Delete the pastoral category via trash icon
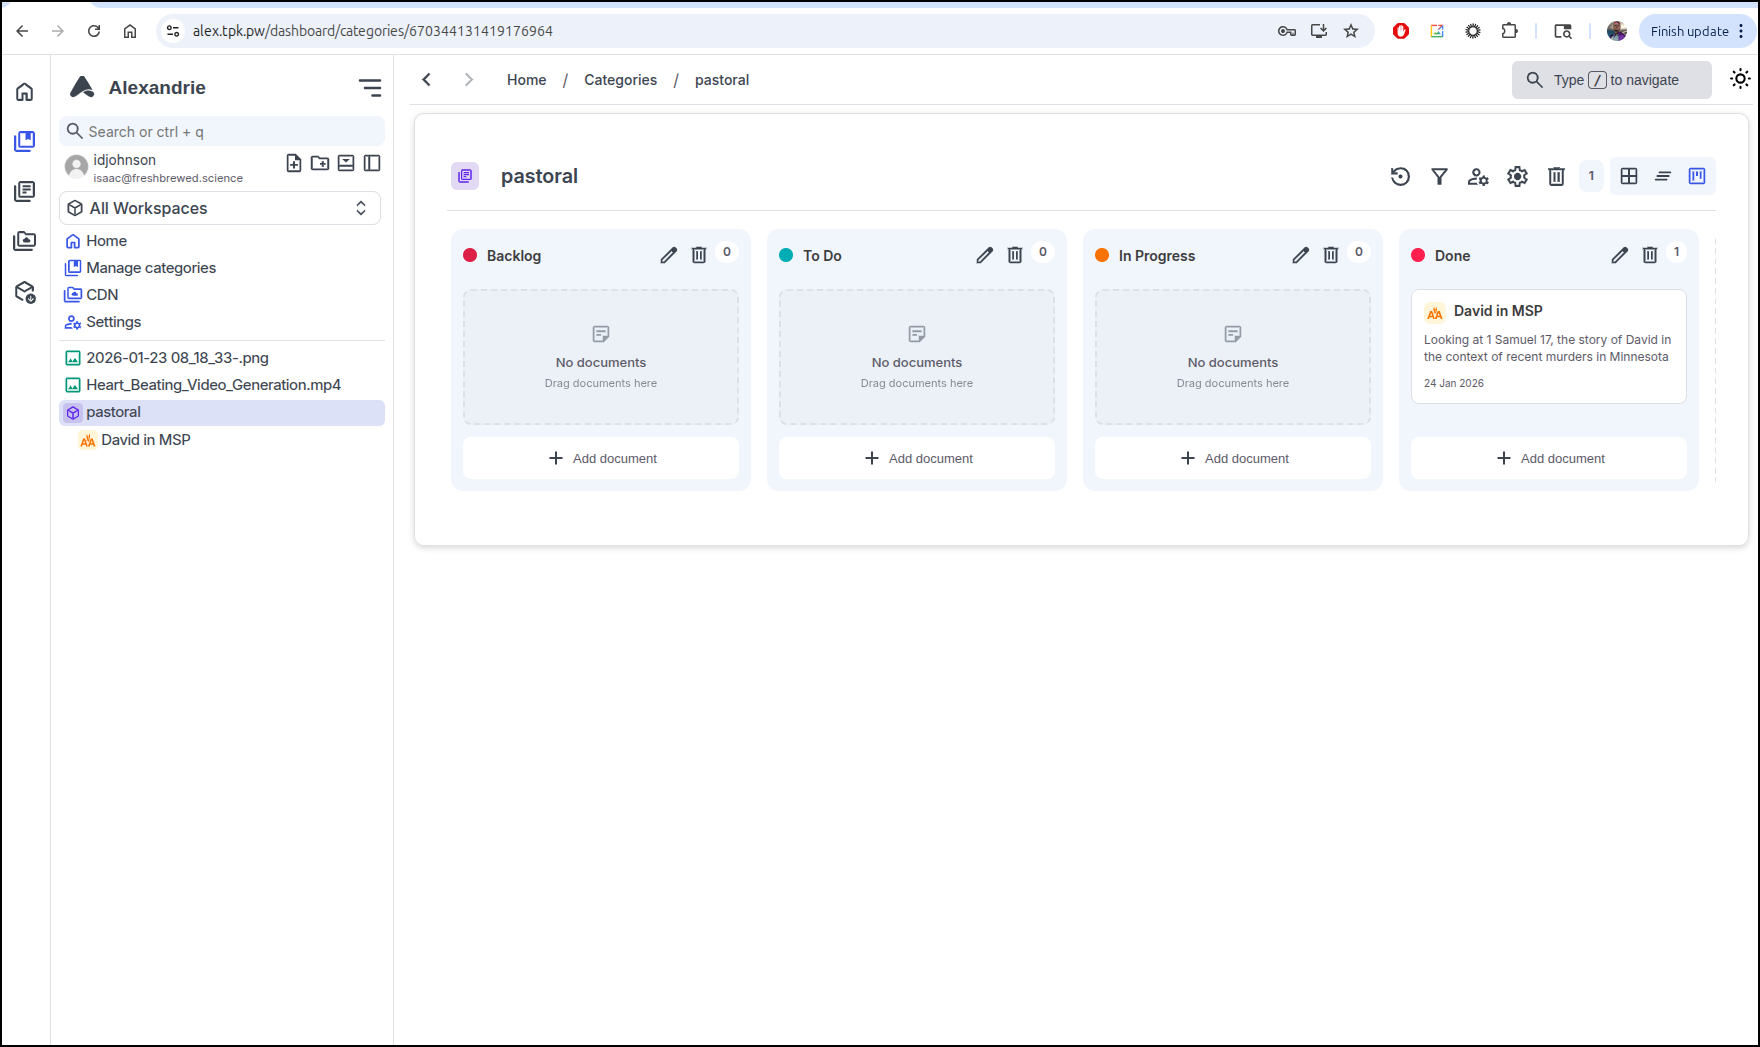 1556,177
